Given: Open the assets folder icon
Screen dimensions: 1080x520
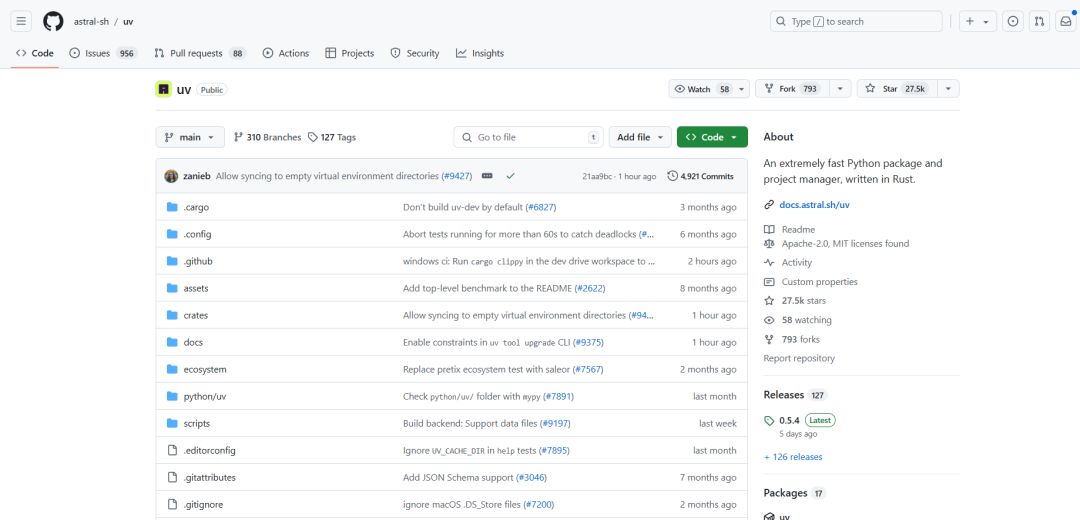Looking at the screenshot, I should [172, 288].
